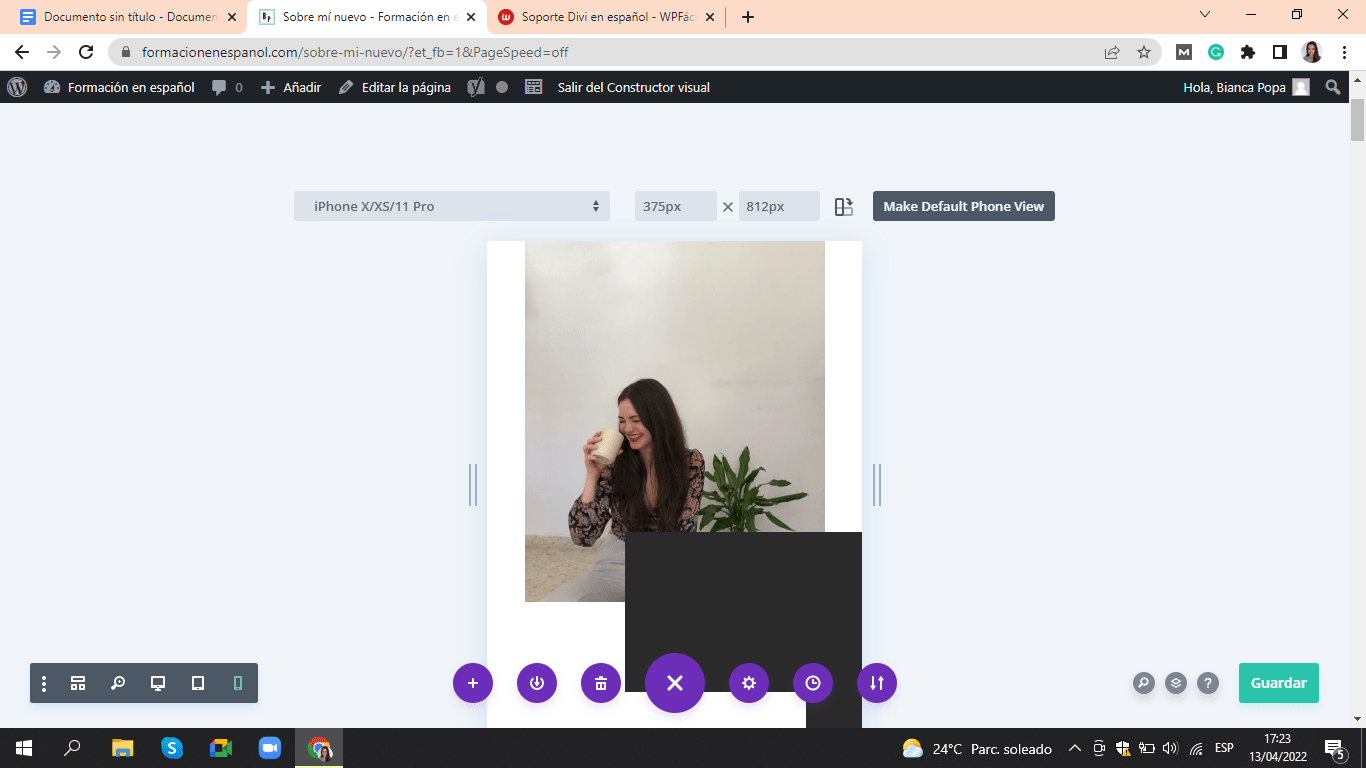Rotate device orientation icon
The image size is (1366, 768).
pos(844,206)
